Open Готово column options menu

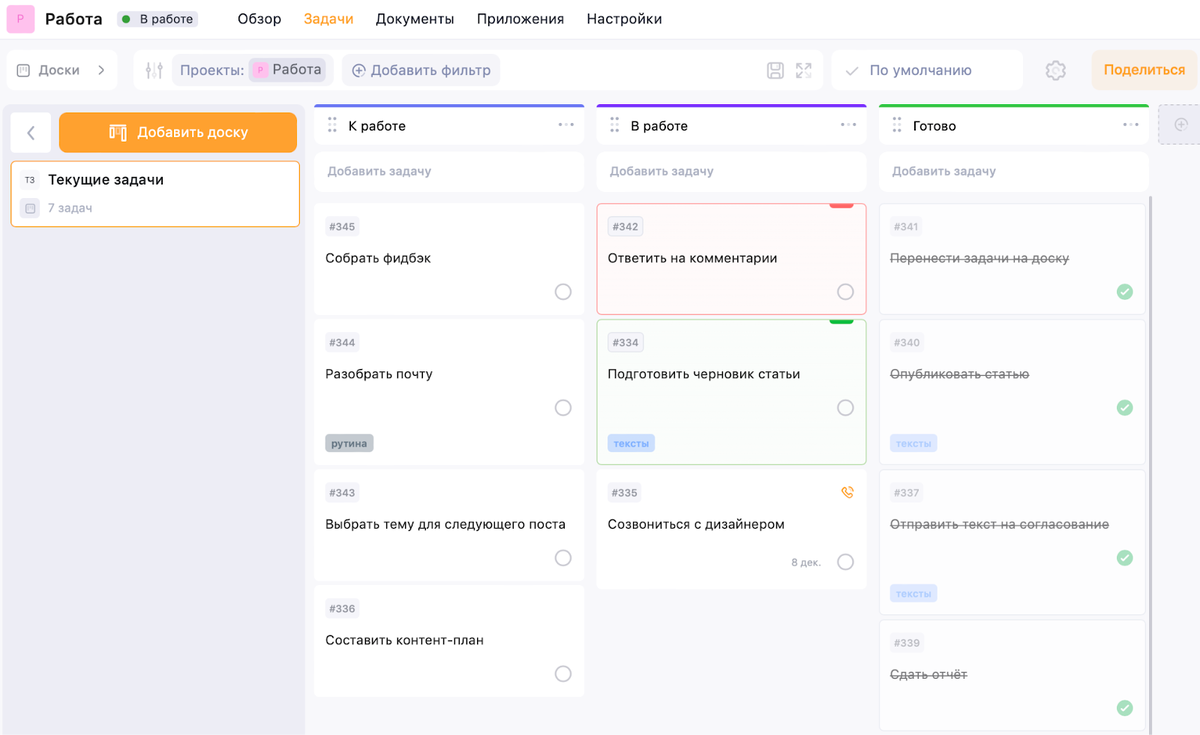pos(1131,125)
